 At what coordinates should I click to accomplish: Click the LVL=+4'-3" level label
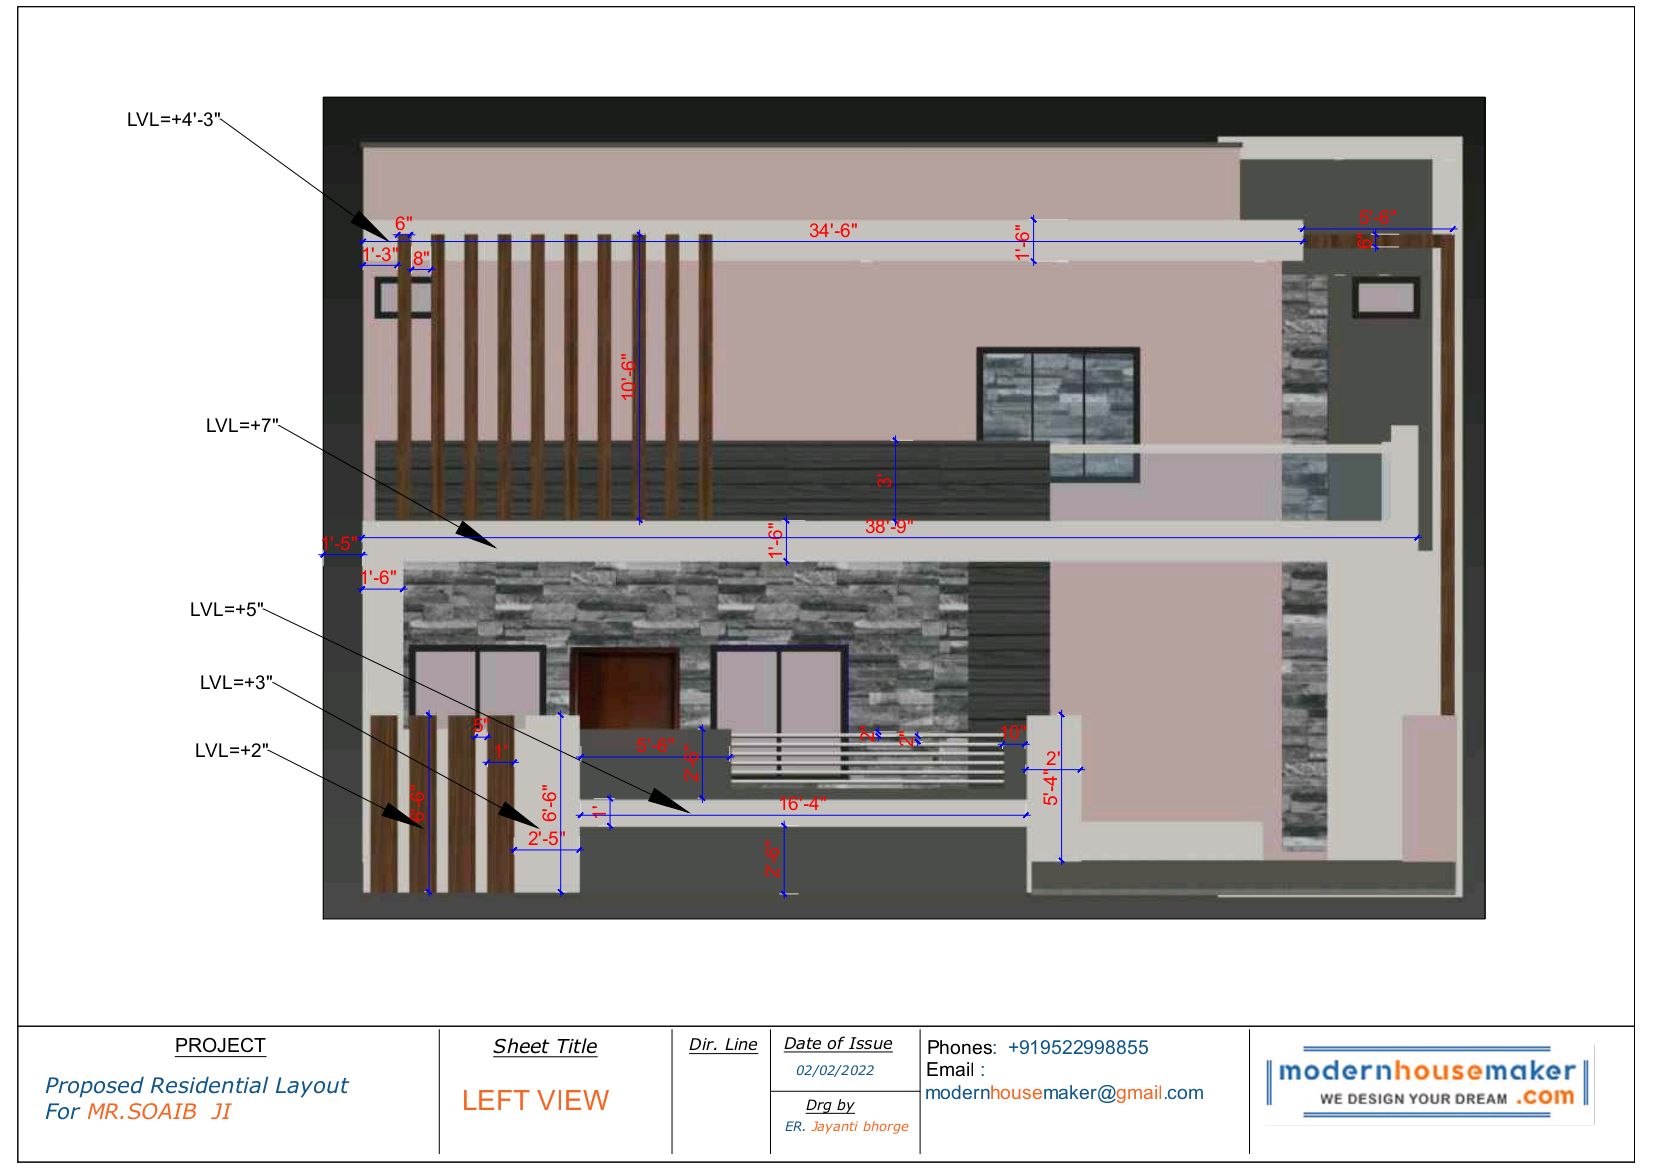174,120
